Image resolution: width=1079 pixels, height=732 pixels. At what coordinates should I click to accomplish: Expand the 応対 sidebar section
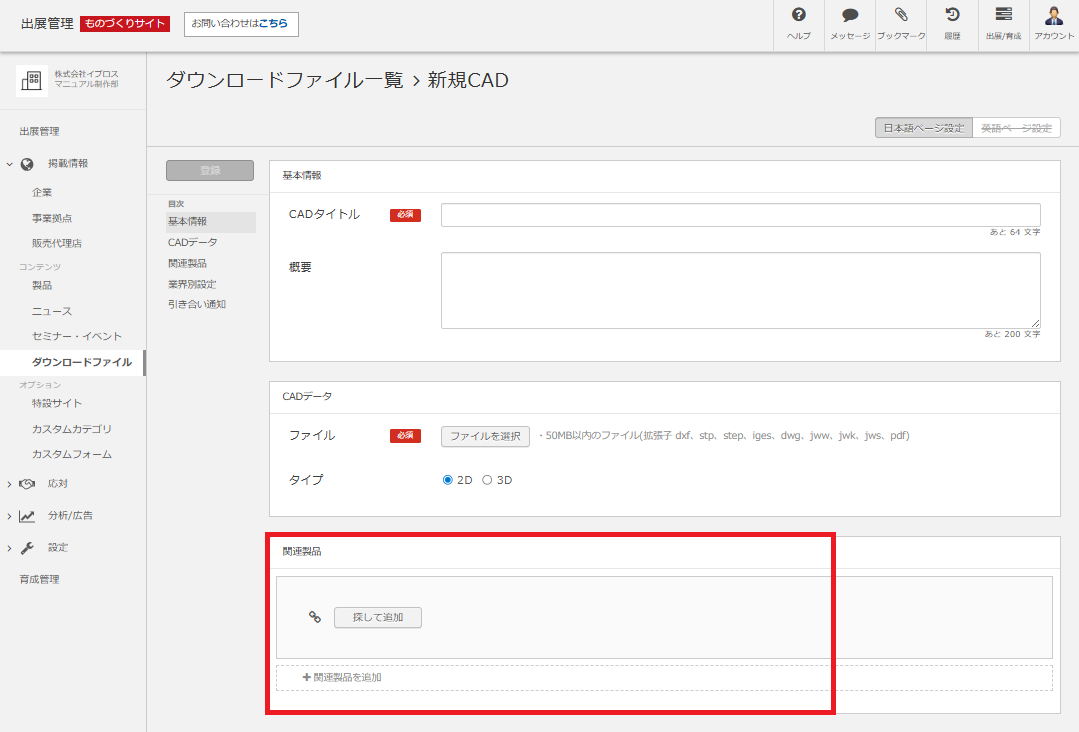9,483
